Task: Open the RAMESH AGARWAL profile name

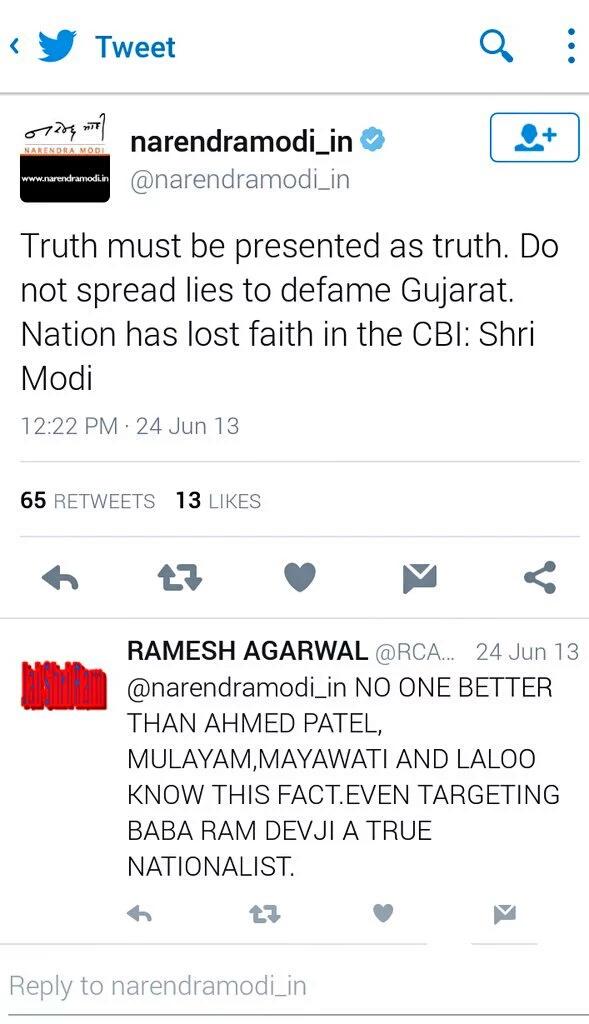Action: click(247, 650)
